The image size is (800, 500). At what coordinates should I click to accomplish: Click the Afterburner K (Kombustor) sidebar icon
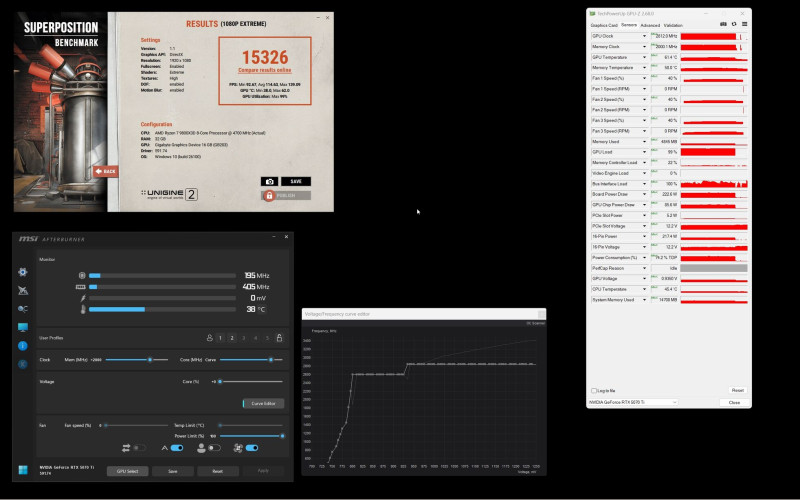pos(22,364)
